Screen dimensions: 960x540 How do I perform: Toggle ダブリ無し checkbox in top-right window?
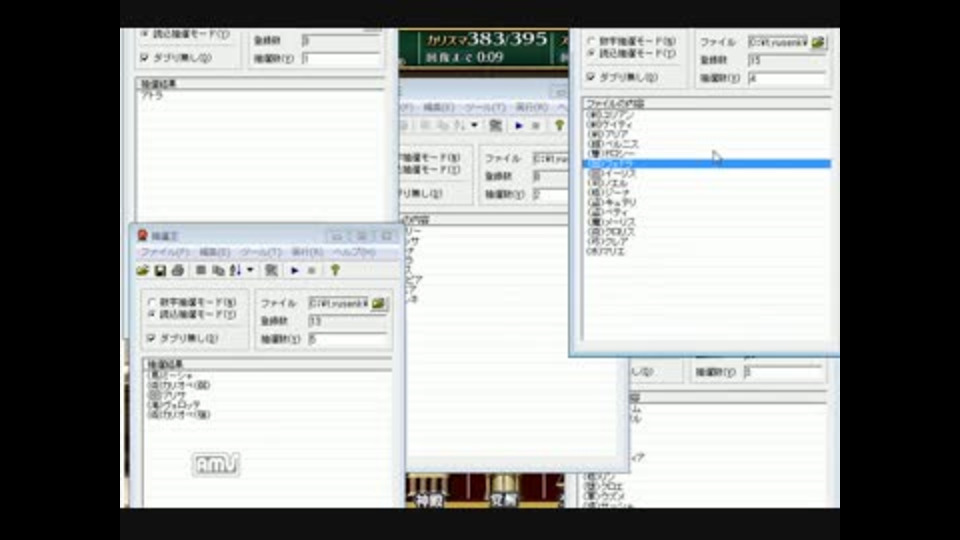click(x=591, y=77)
